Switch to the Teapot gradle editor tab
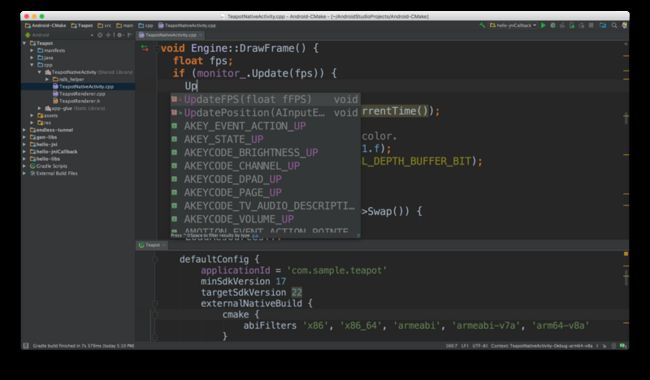 (152, 245)
